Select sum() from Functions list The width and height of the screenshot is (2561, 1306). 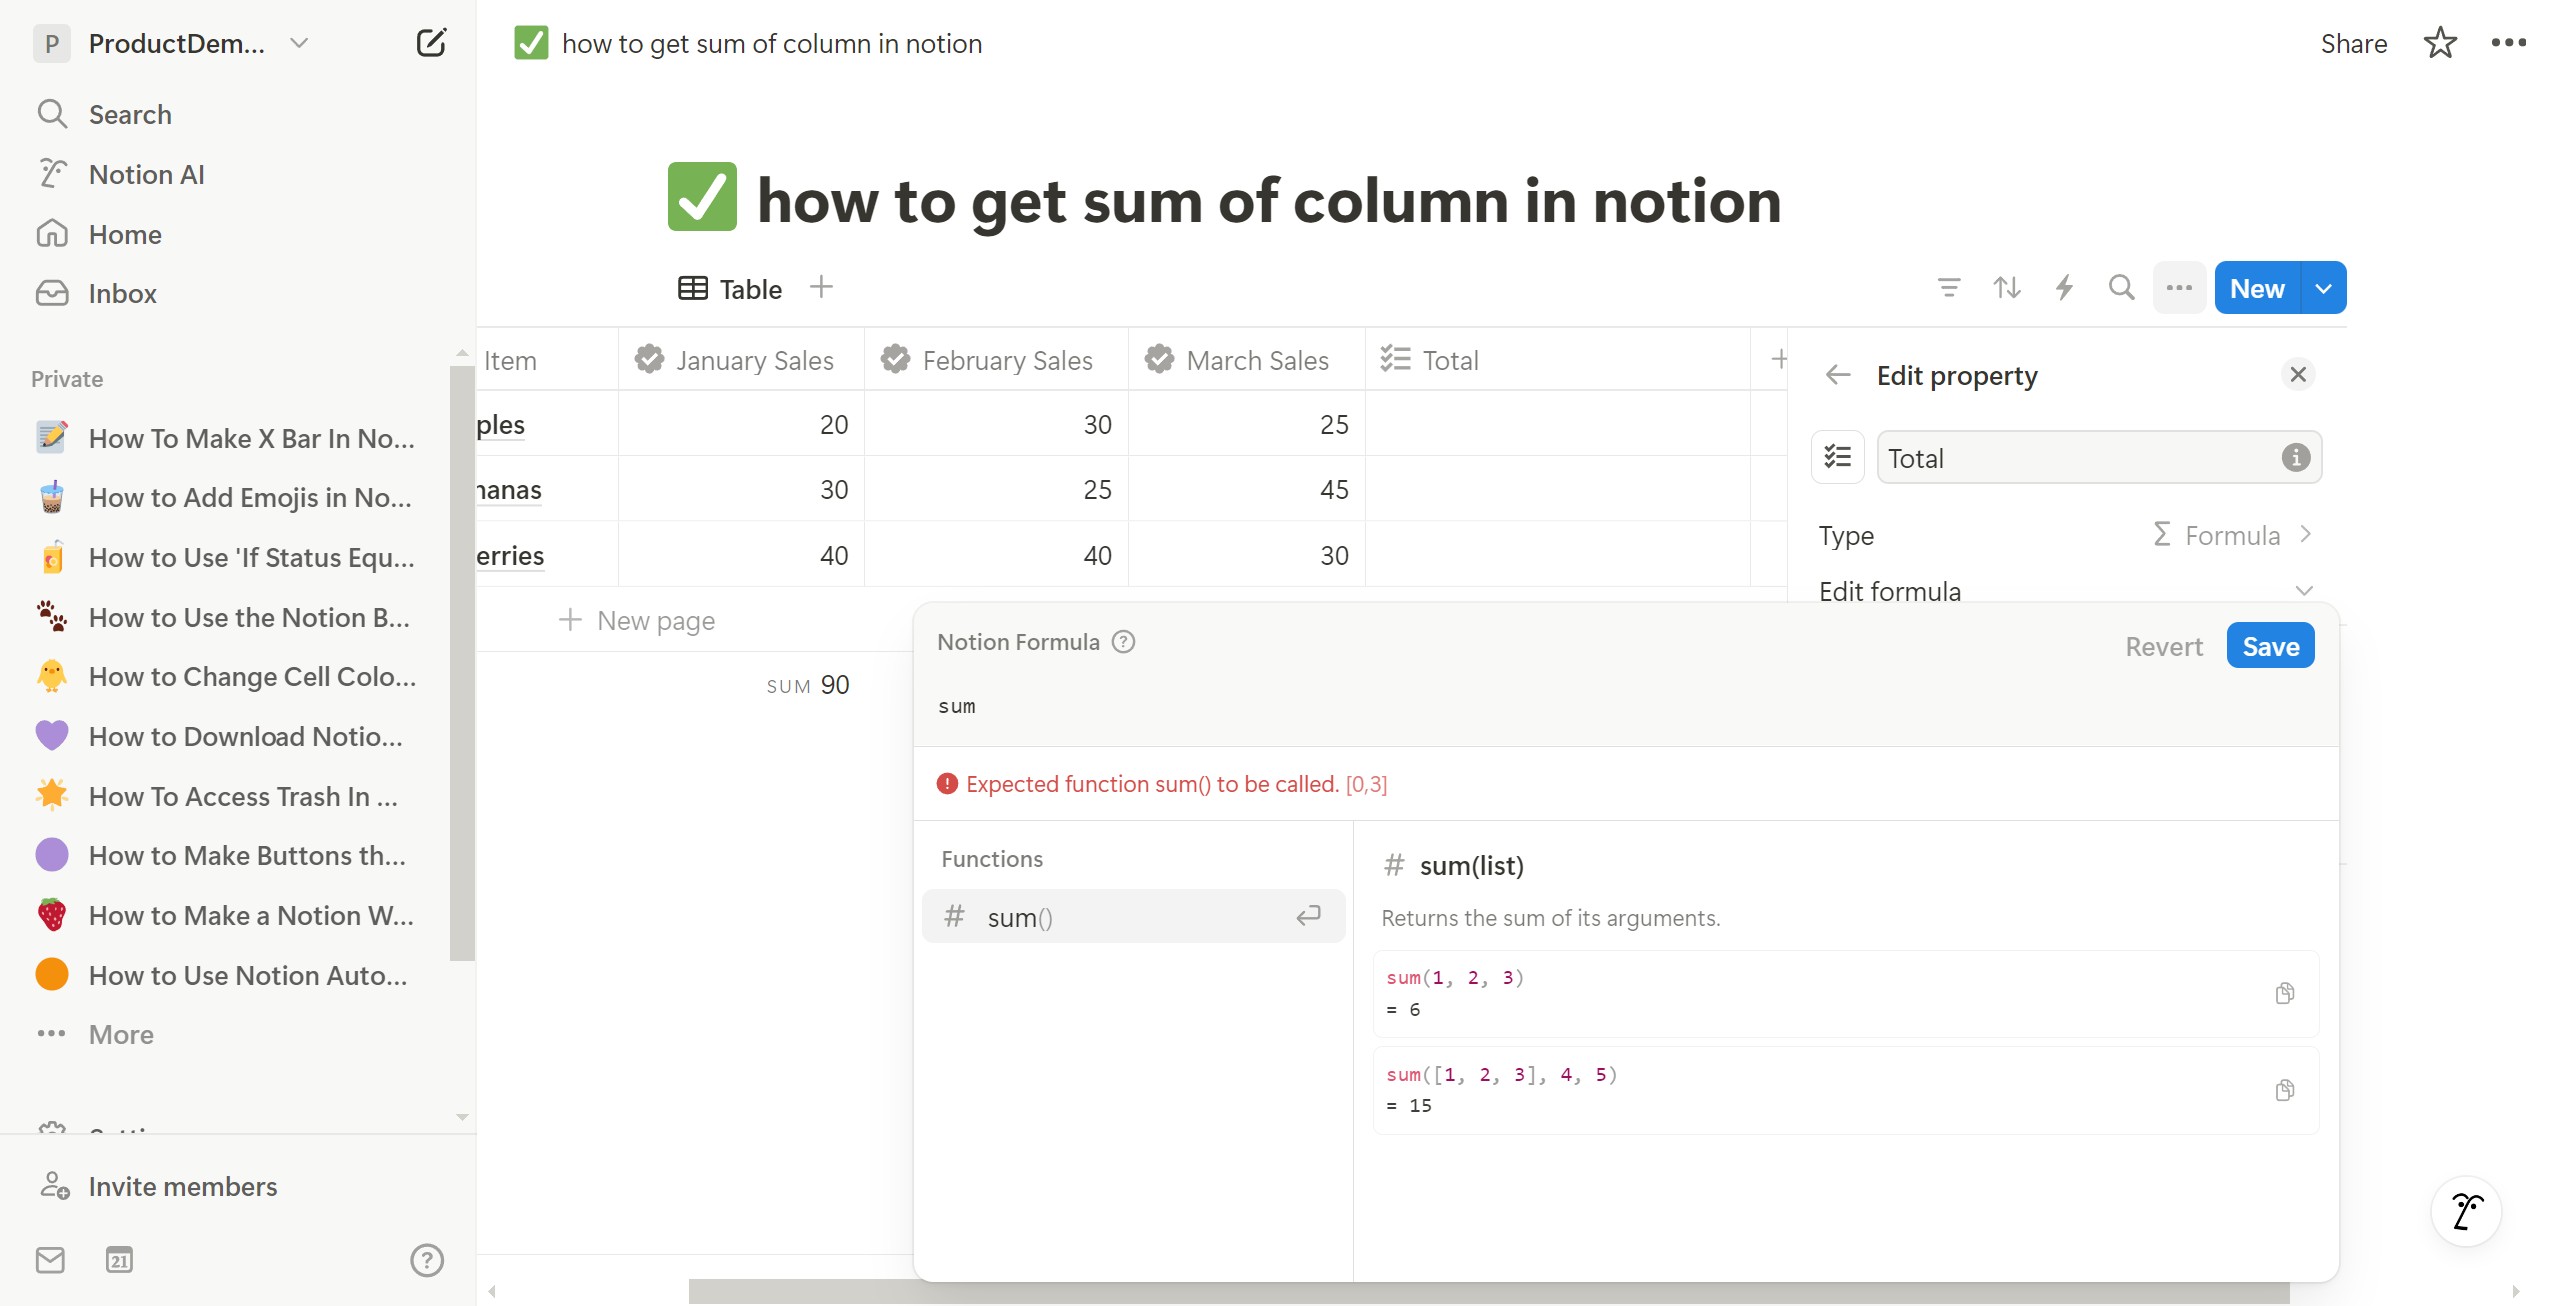1133,916
